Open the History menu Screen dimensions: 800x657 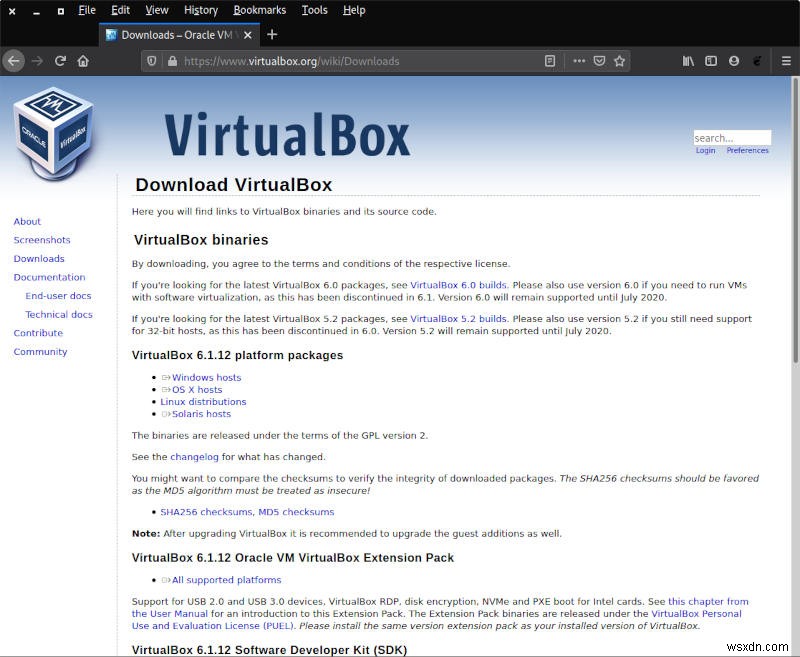201,10
